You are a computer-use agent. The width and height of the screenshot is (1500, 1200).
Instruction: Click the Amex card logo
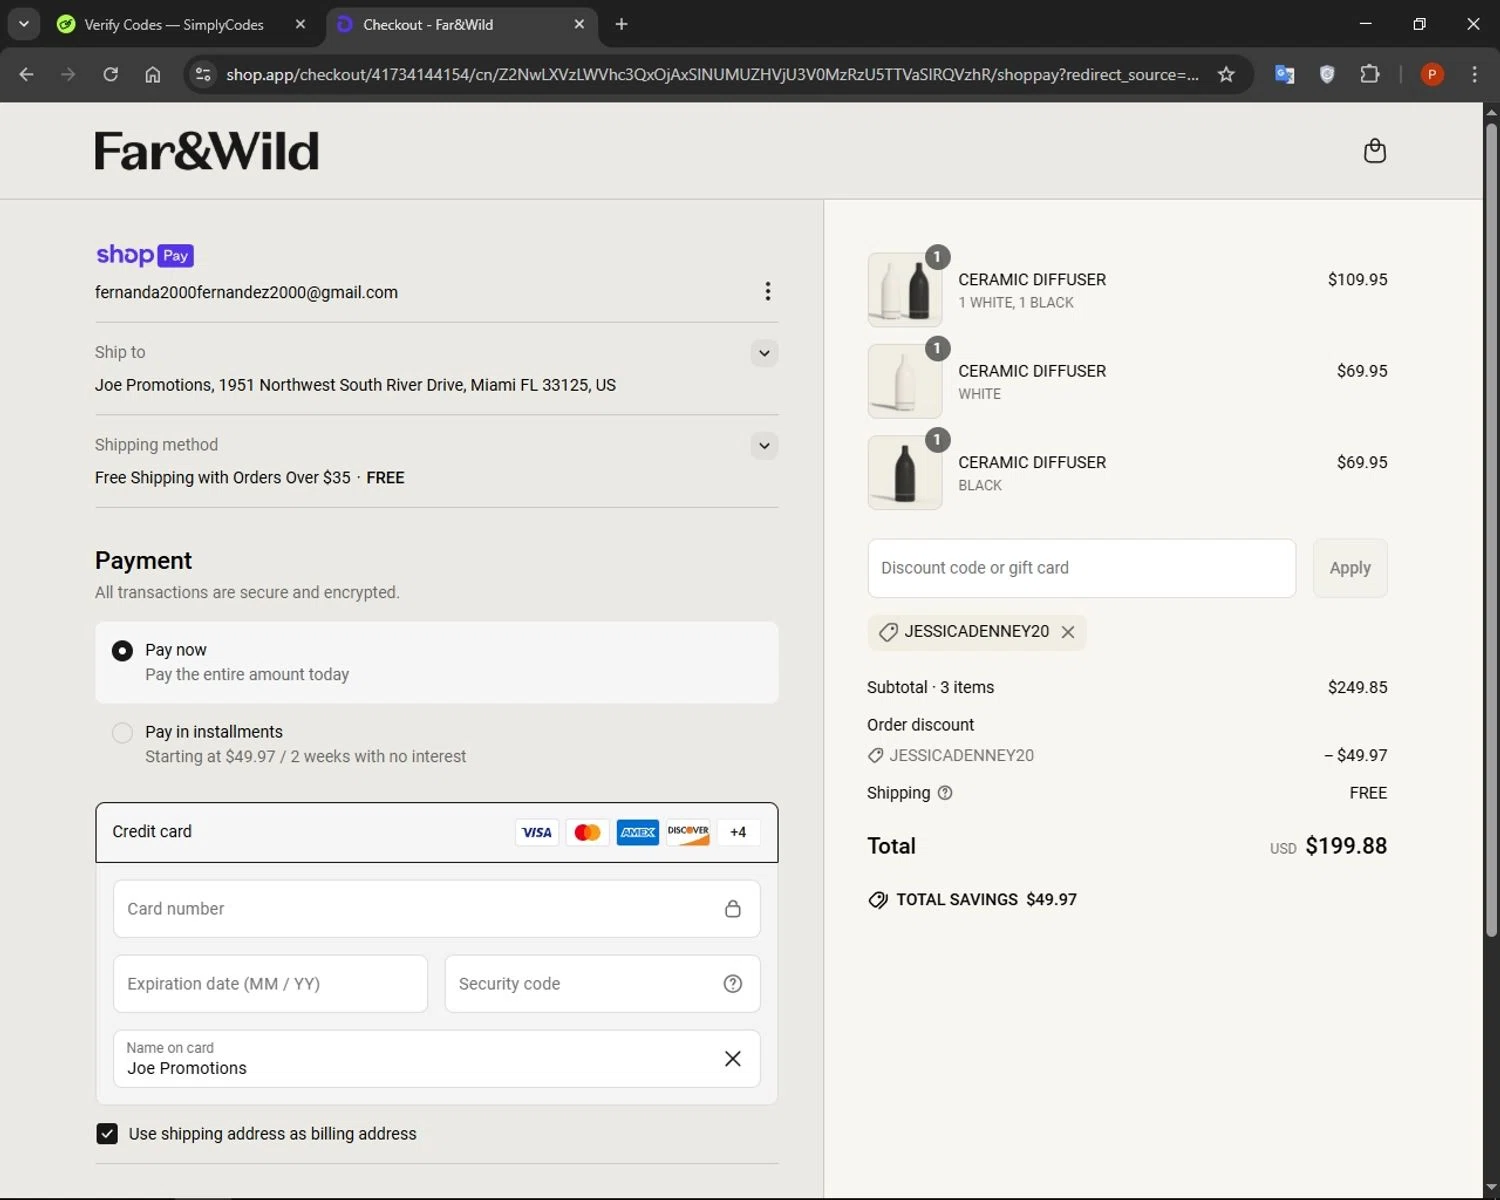click(x=638, y=832)
